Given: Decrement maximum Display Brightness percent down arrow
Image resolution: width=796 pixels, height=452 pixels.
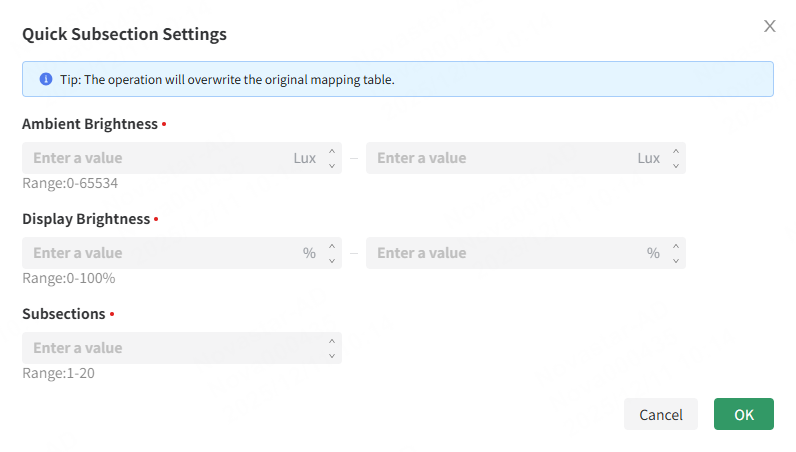Looking at the screenshot, I should pyautogui.click(x=676, y=260).
